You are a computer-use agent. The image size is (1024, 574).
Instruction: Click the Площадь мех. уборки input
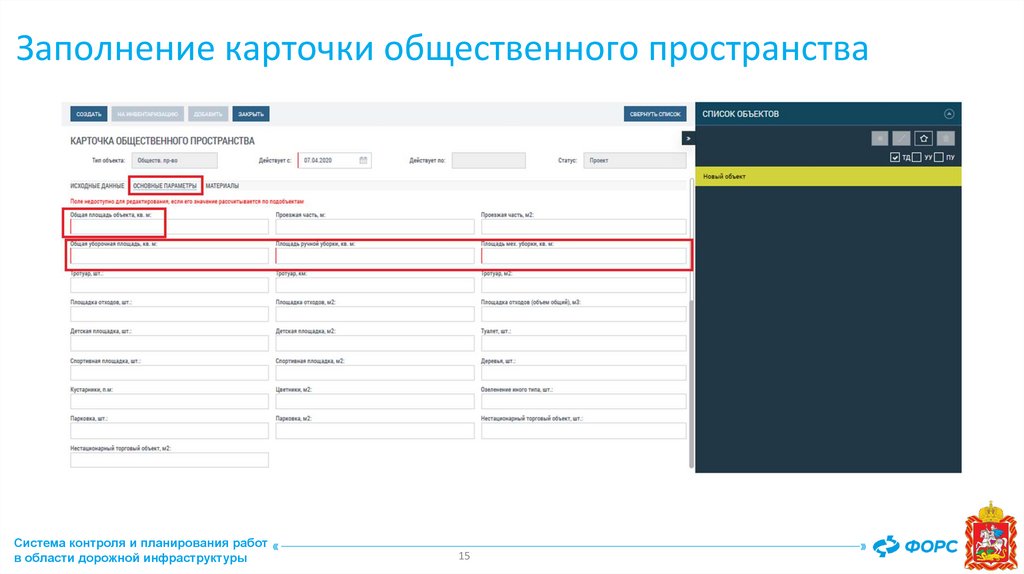pyautogui.click(x=584, y=256)
